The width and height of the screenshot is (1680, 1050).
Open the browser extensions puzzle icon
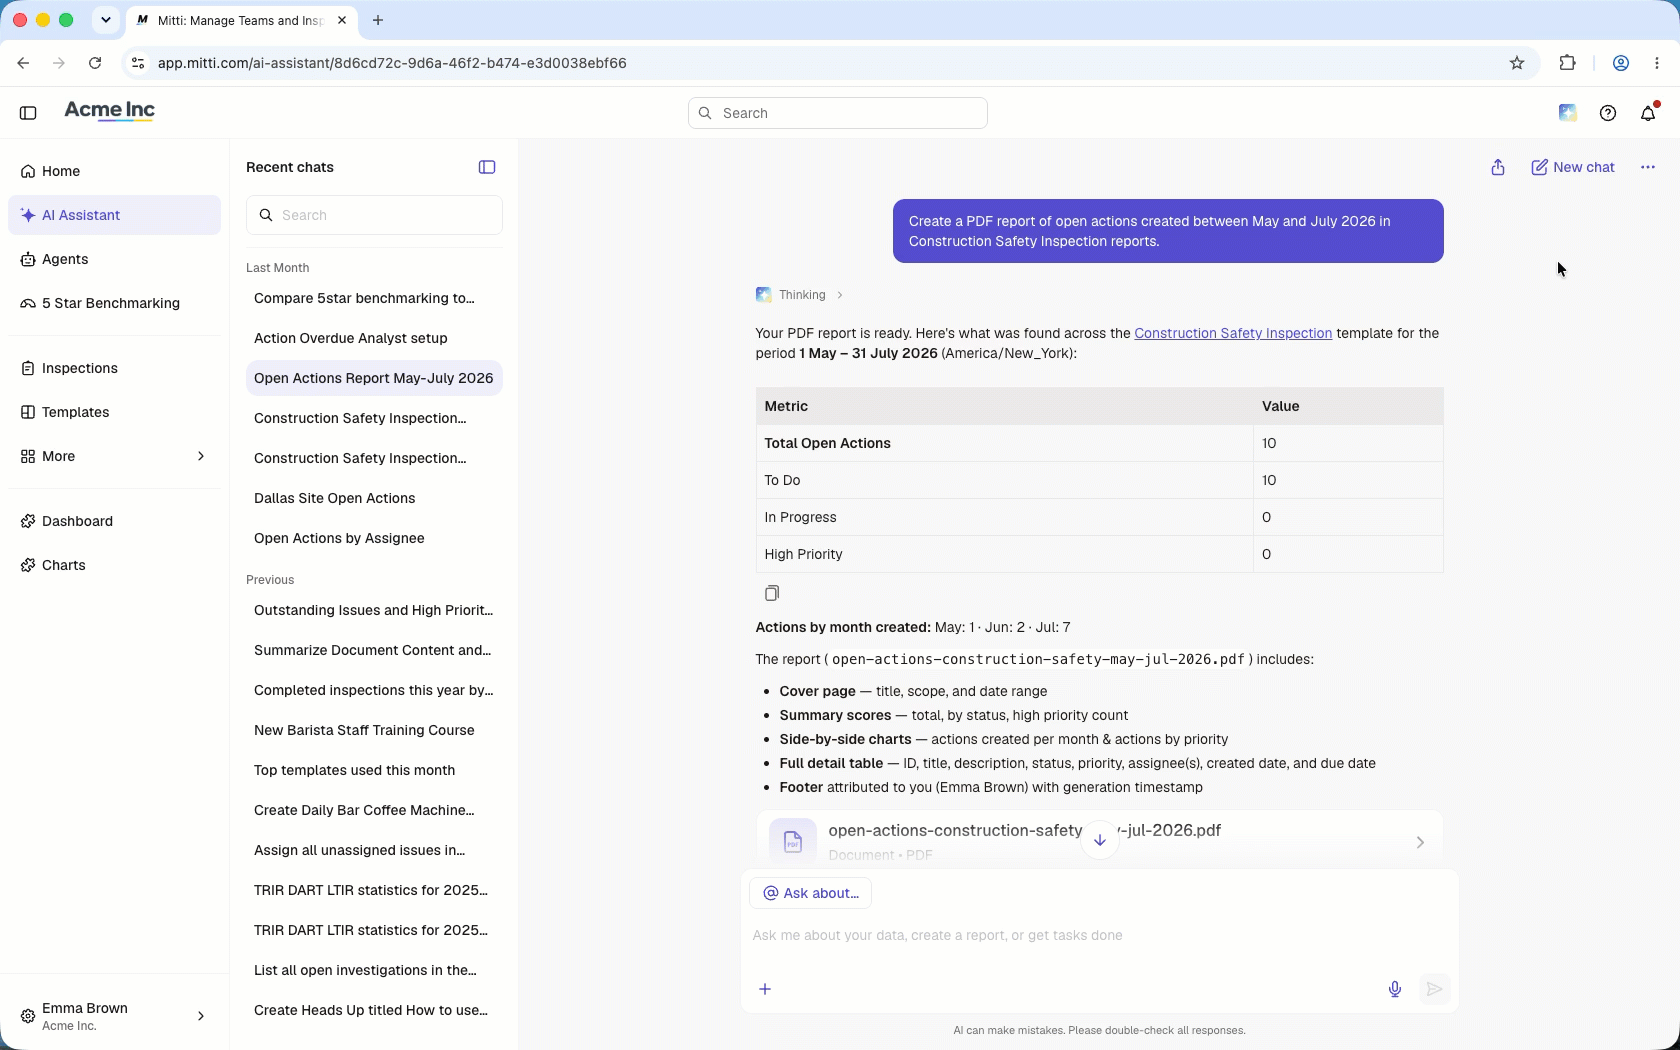click(1568, 63)
